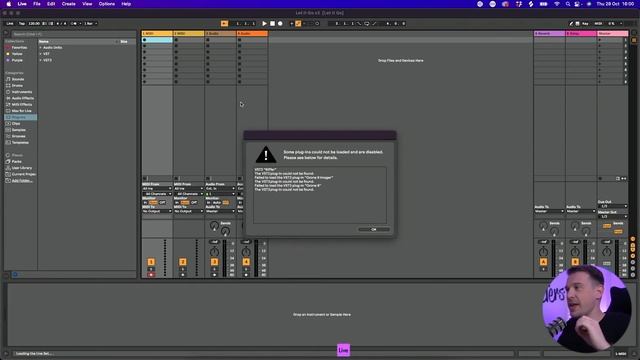Open Spotlight search in menu bar
The height and width of the screenshot is (360, 640).
pos(568,4)
